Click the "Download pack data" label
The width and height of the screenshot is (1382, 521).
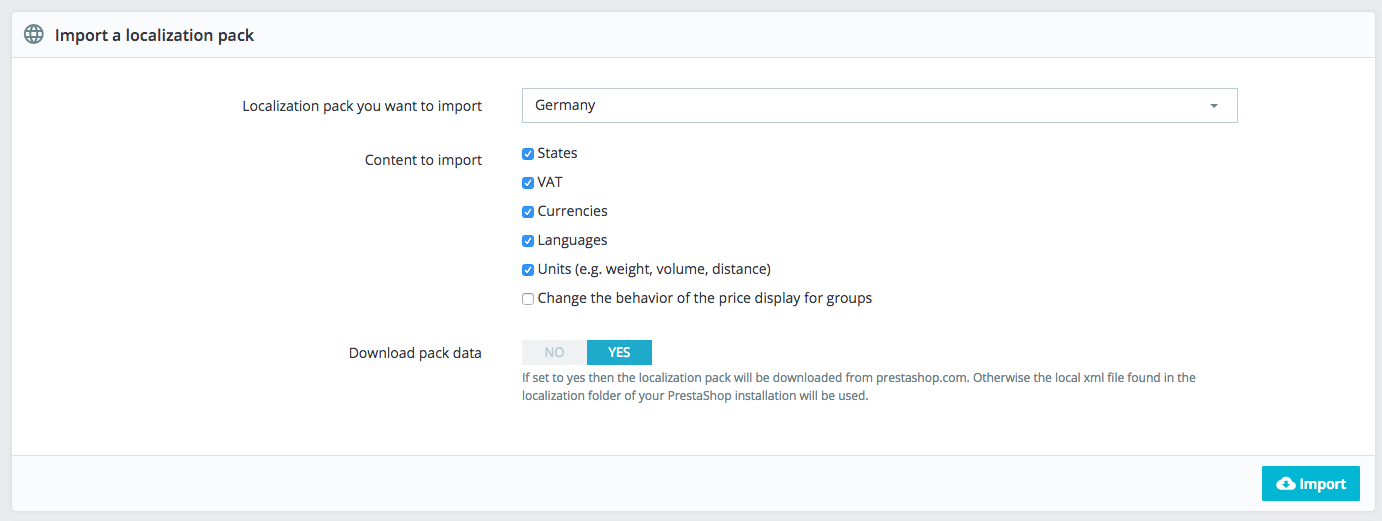pos(415,353)
